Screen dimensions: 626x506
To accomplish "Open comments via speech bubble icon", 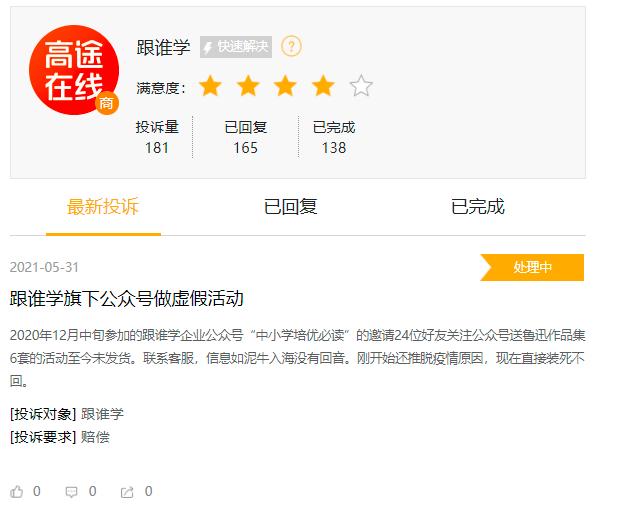I will [x=71, y=492].
